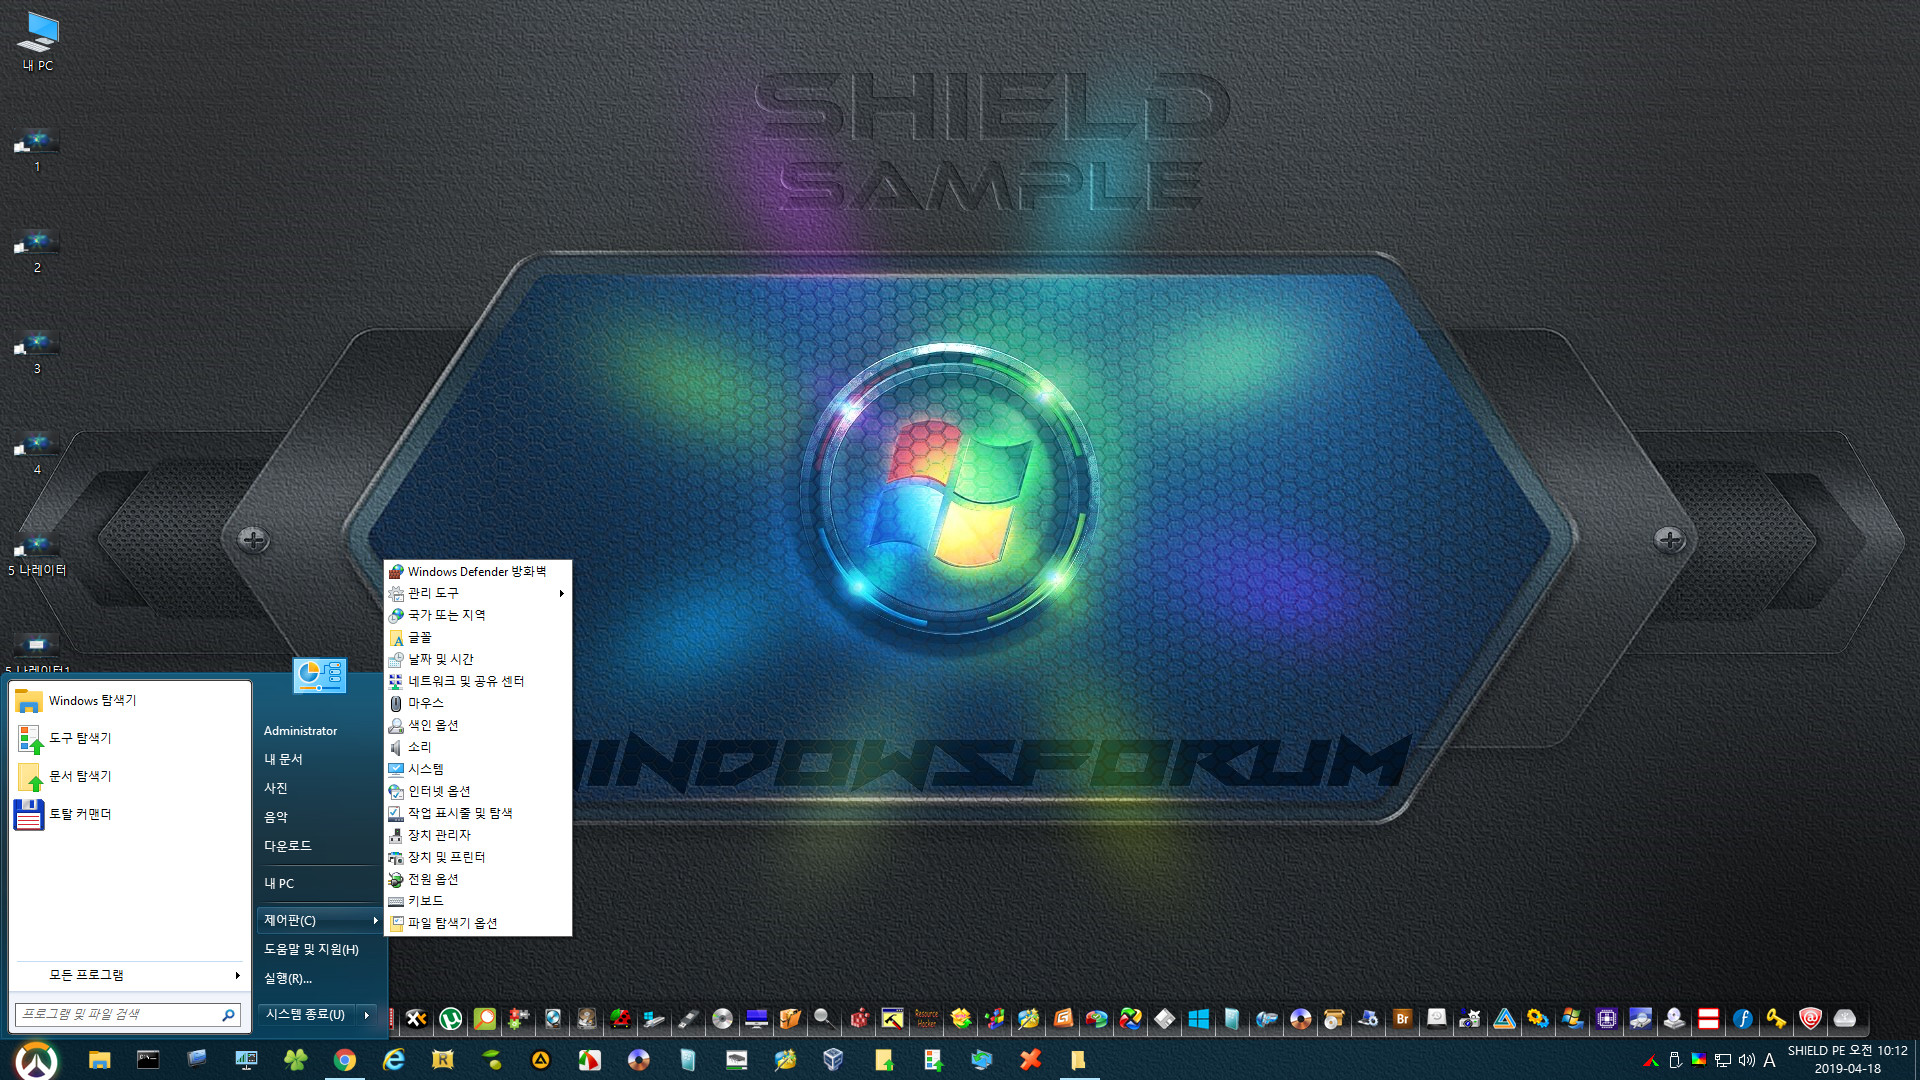Image resolution: width=1920 pixels, height=1080 pixels.
Task: Launch Windows 탐색기 from Start menu
Action: 130,701
